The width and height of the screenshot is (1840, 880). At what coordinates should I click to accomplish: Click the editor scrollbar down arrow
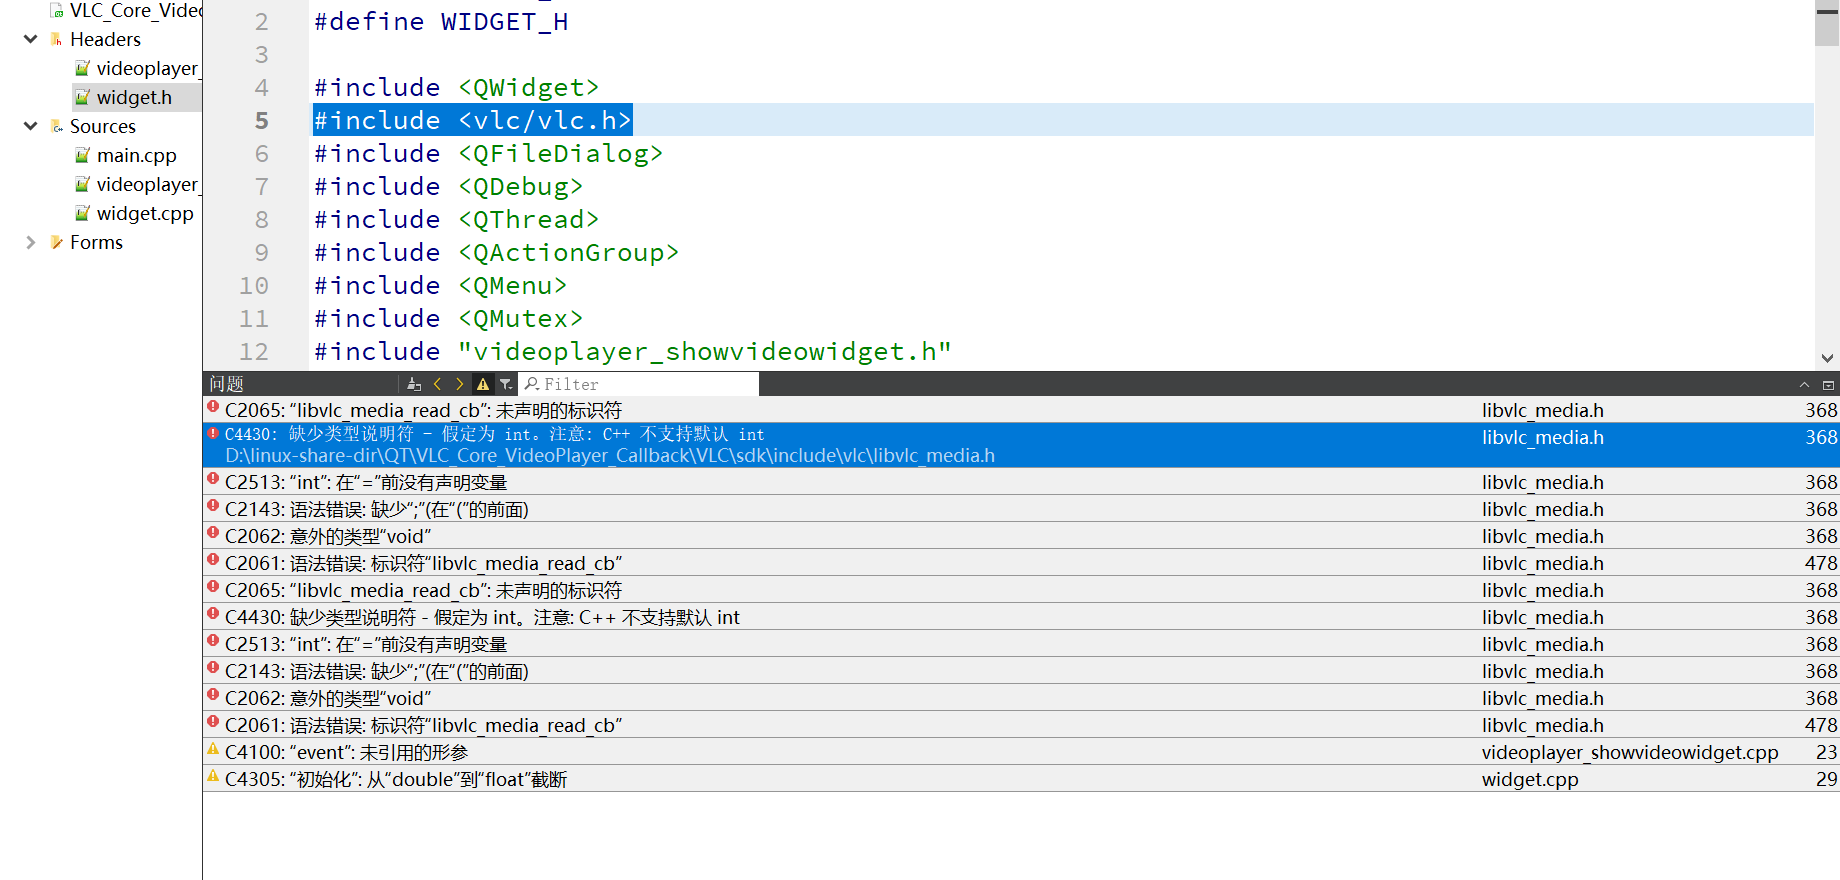[x=1827, y=358]
